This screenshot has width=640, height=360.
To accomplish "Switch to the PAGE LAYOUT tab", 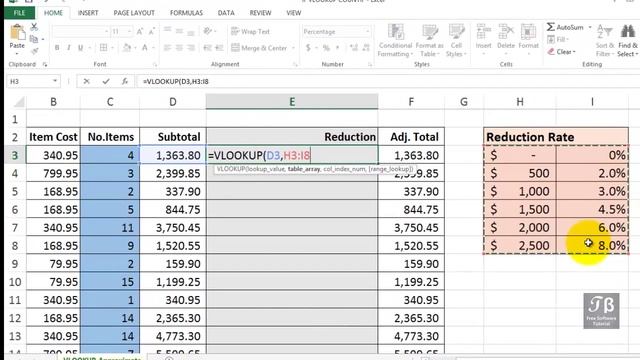I will tap(134, 13).
